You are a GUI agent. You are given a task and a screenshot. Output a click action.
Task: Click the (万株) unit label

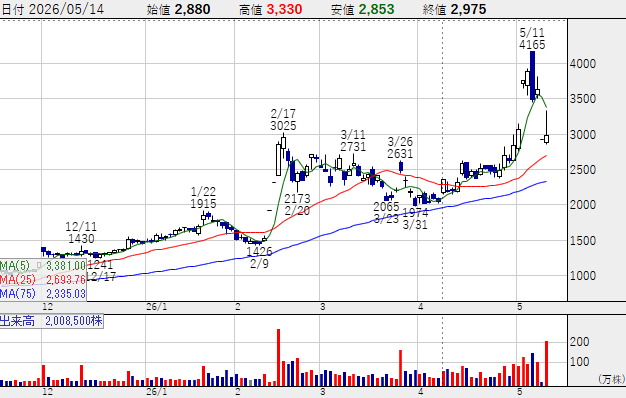[x=611, y=379]
